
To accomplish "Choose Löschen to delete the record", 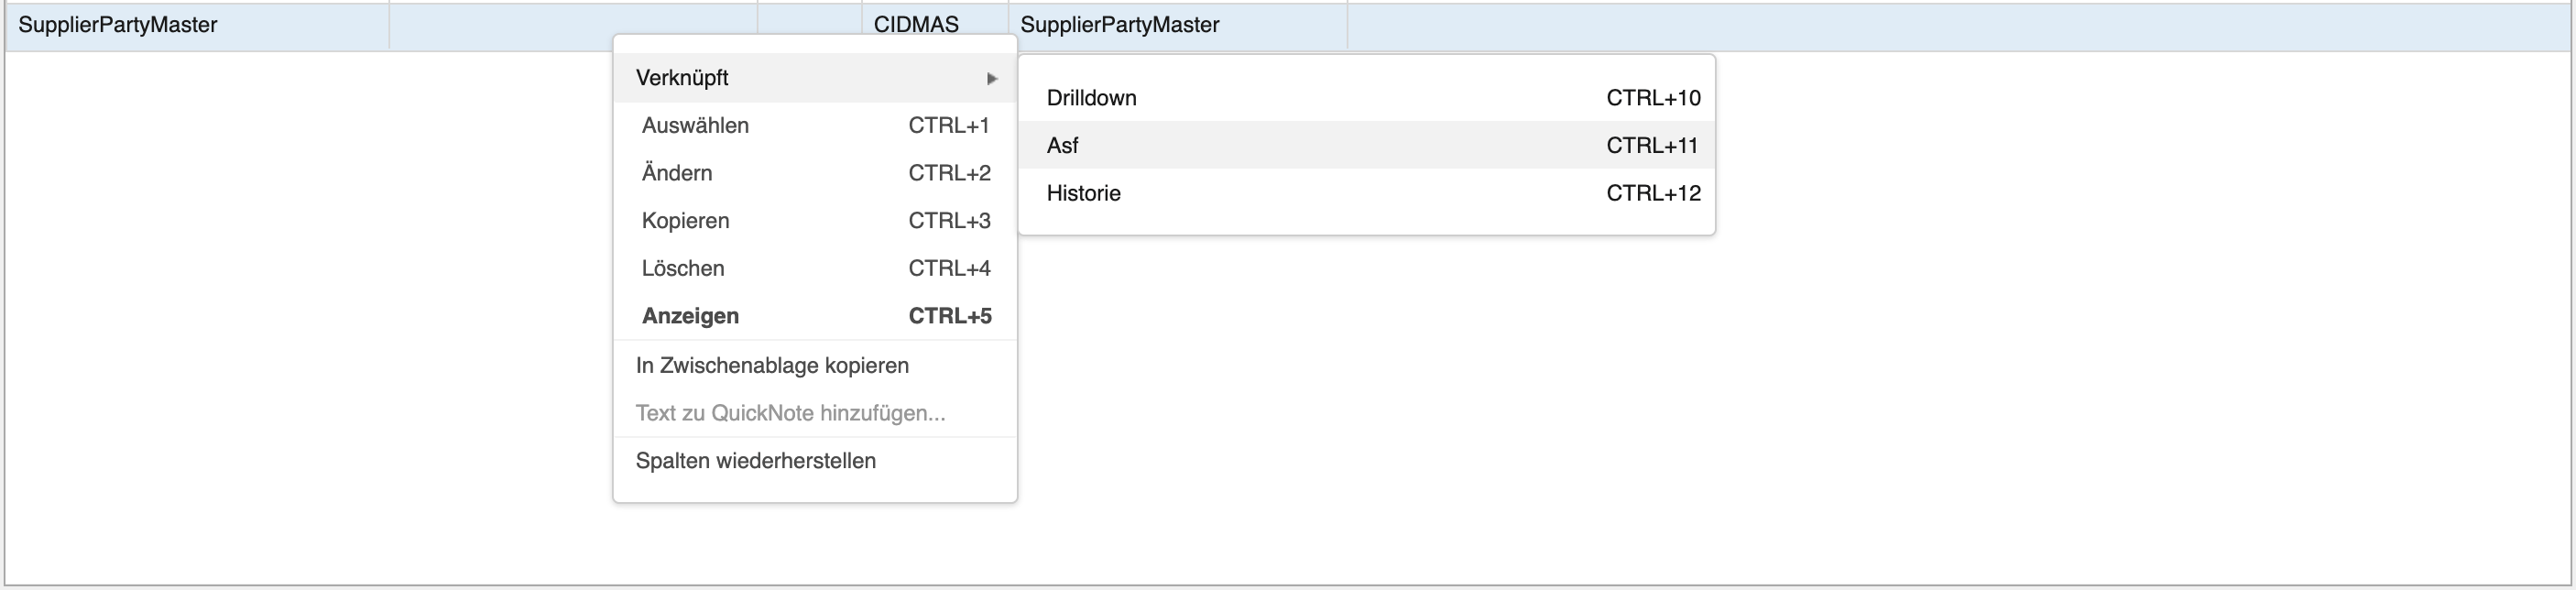I will click(x=683, y=269).
